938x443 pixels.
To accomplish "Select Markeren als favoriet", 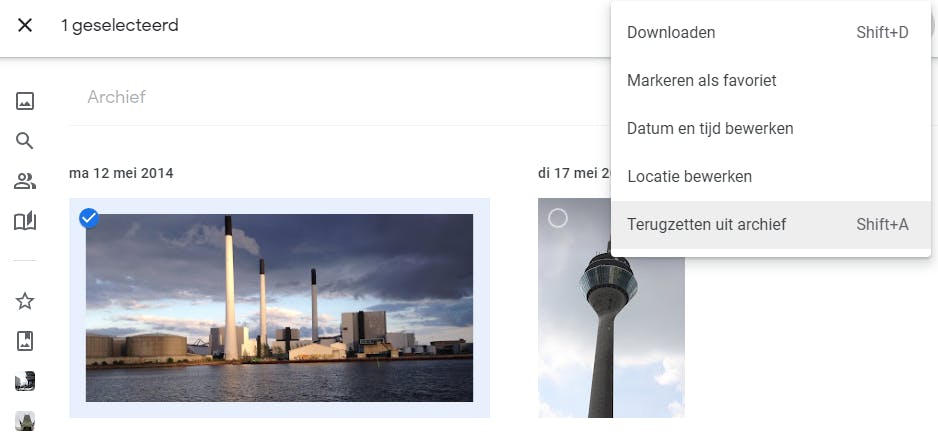I will pyautogui.click(x=701, y=80).
